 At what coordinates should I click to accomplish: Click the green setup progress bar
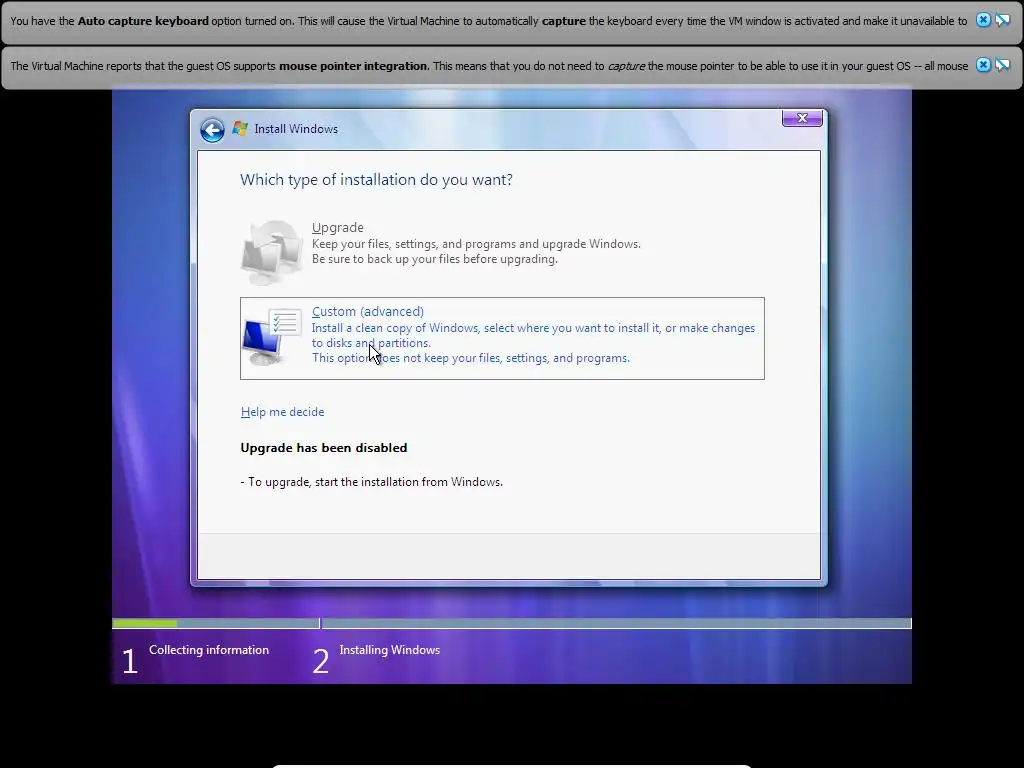point(145,624)
